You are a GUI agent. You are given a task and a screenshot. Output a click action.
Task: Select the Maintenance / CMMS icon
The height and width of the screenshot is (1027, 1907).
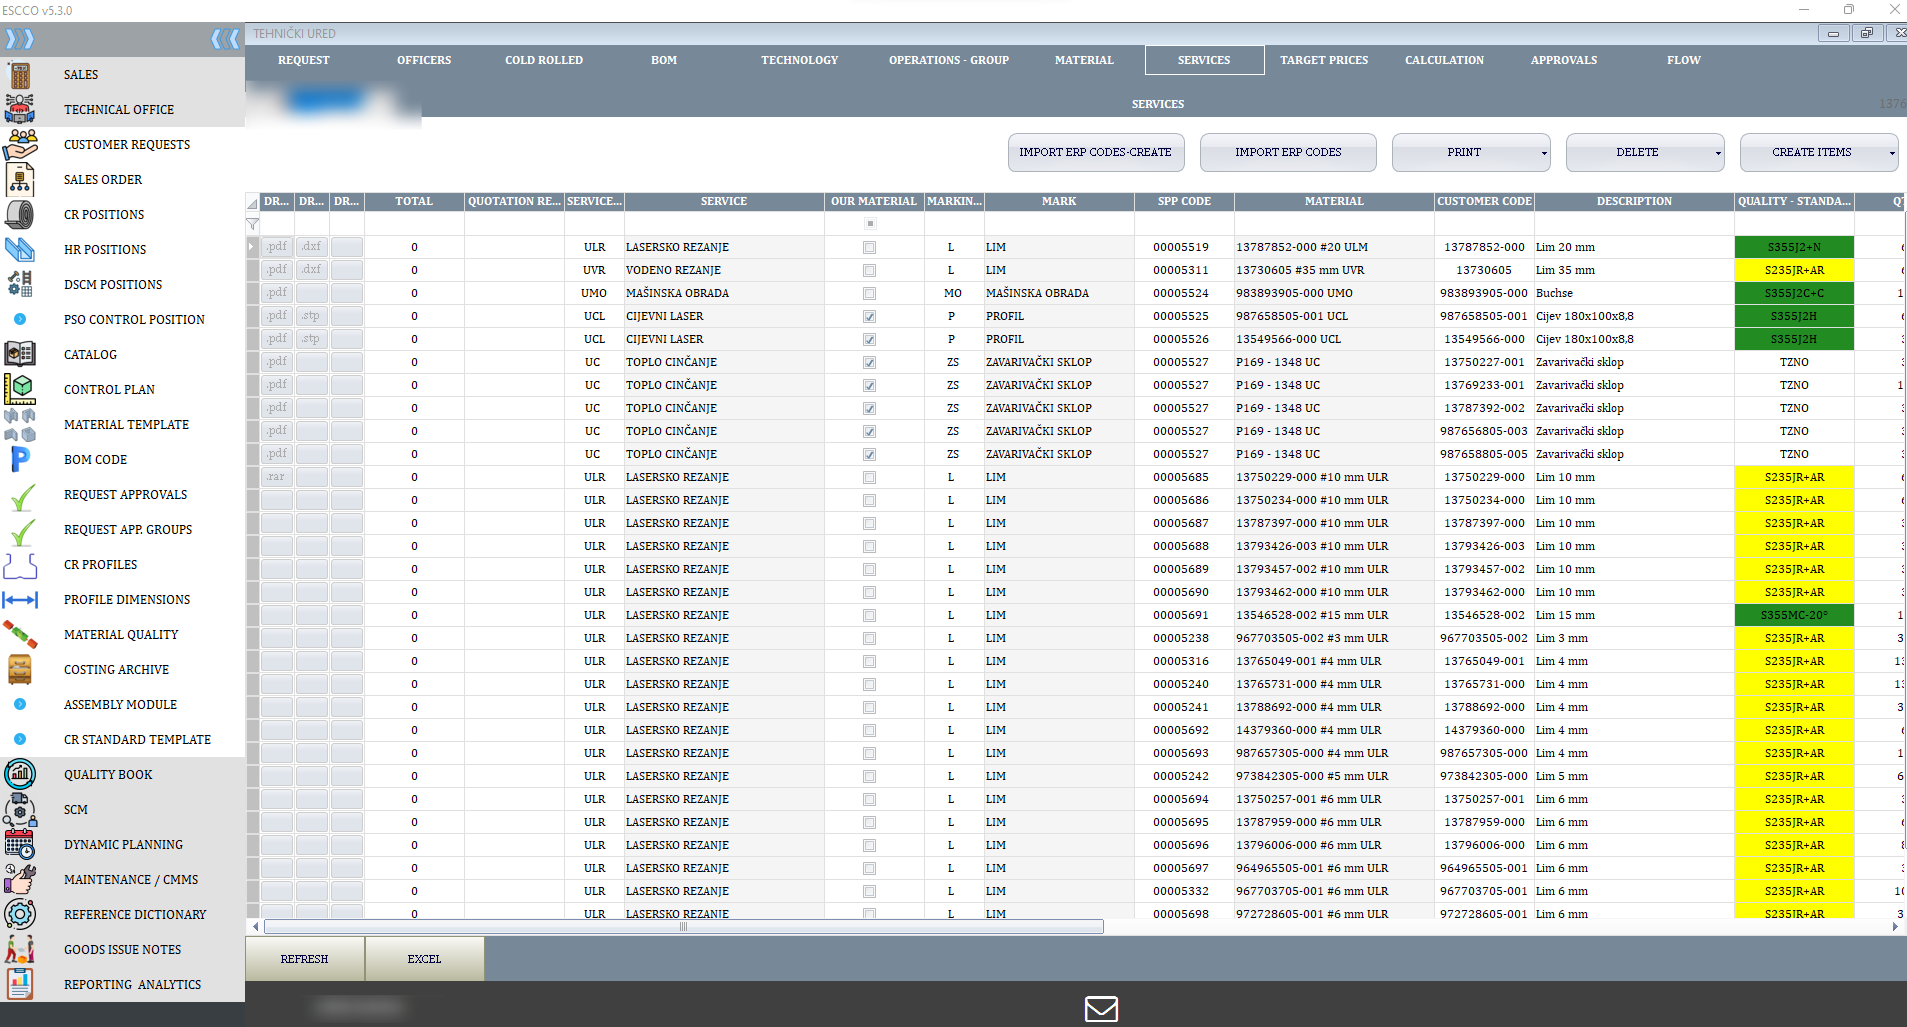tap(20, 879)
